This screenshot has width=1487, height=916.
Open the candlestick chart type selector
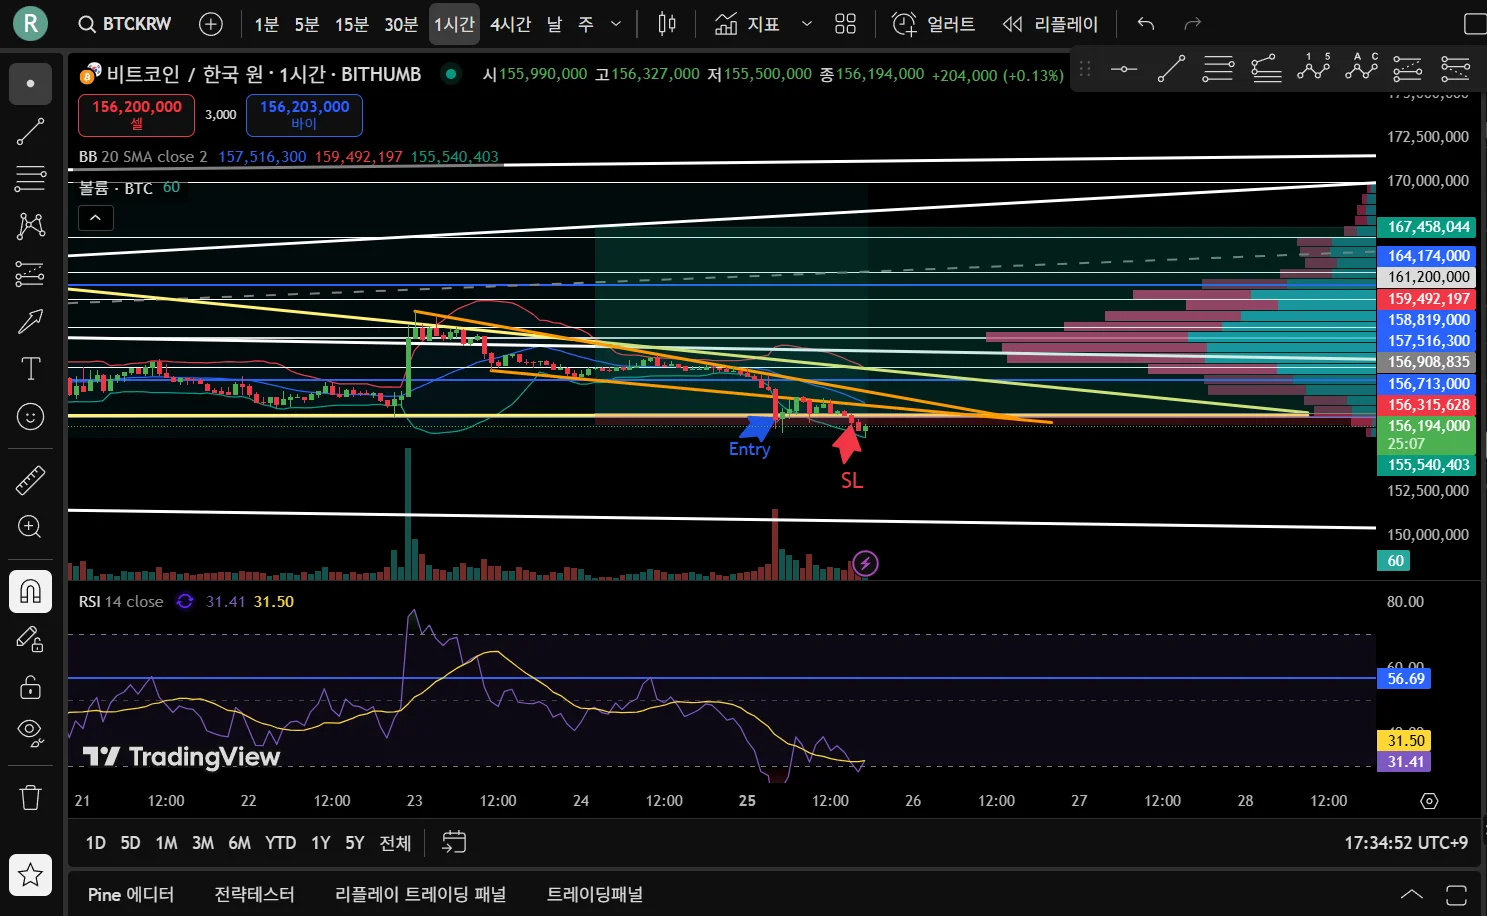click(x=667, y=24)
